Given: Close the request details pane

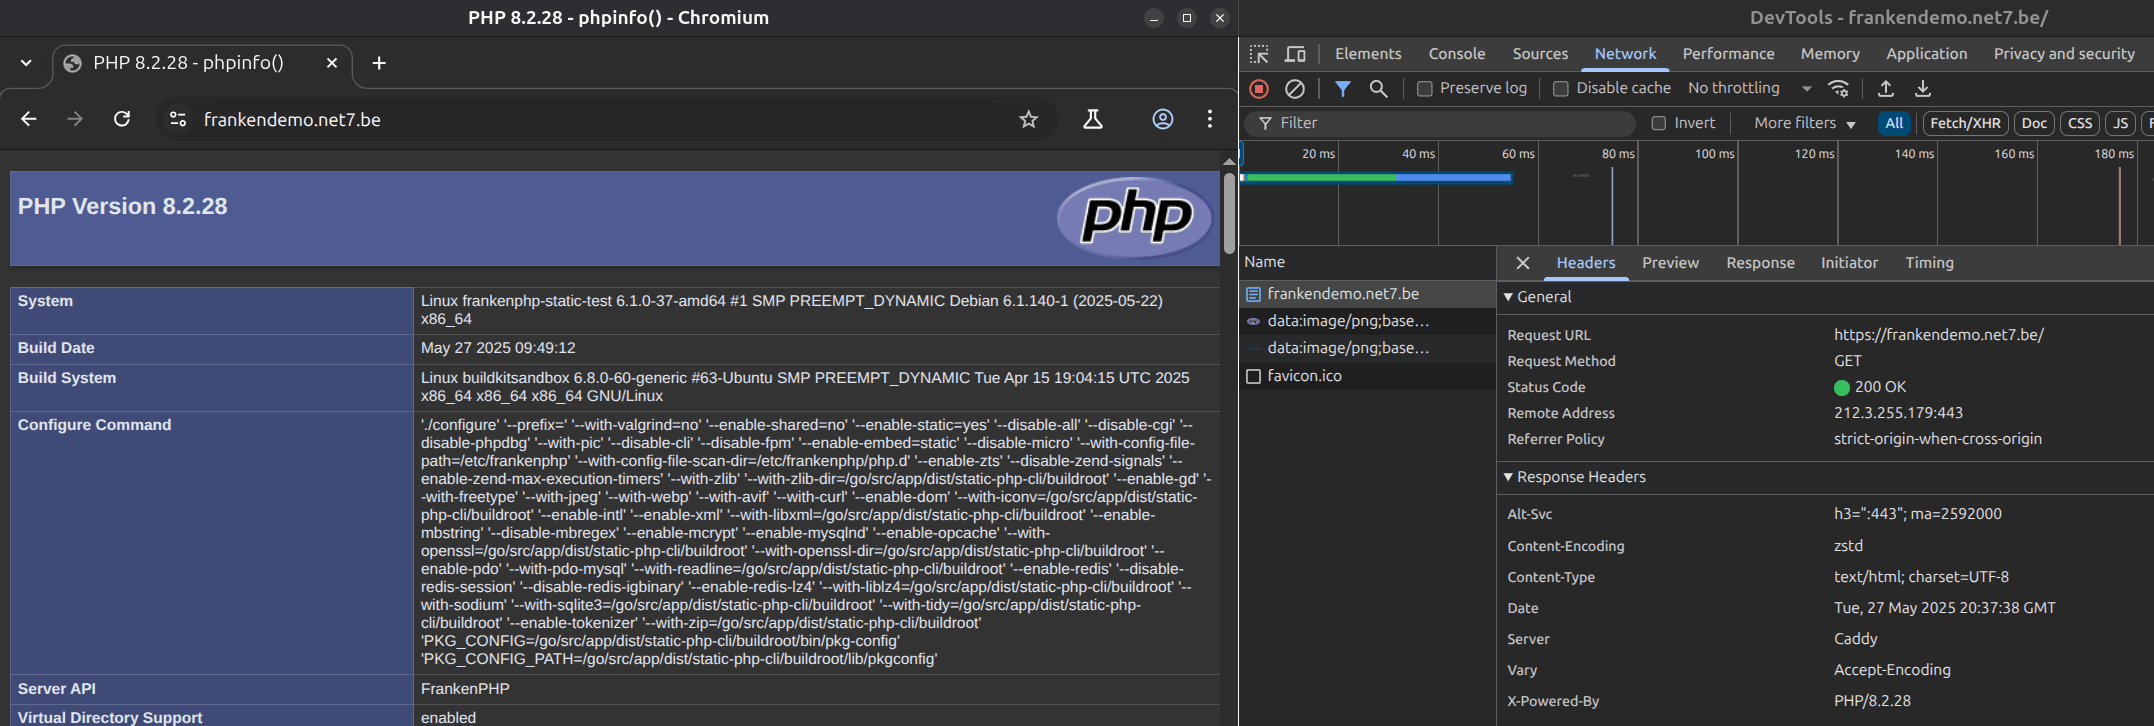Looking at the screenshot, I should point(1523,263).
